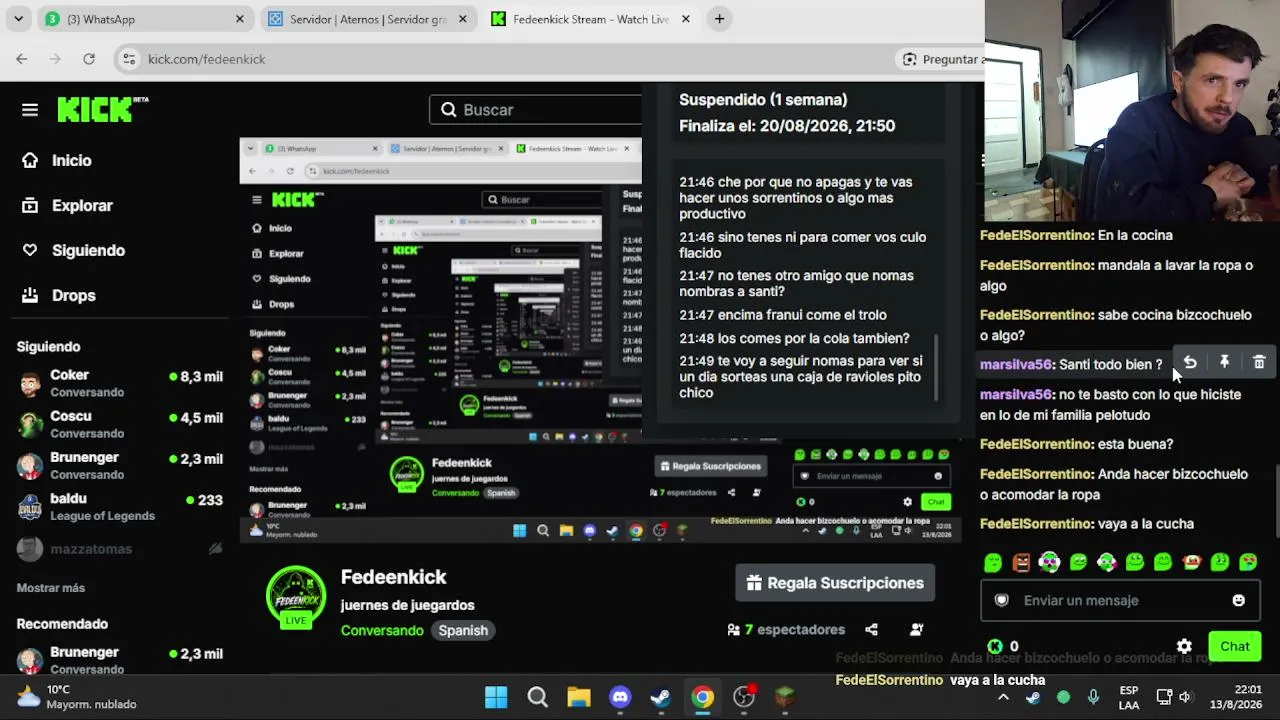The image size is (1280, 720).
Task: View site information icon in address bar
Action: (128, 59)
